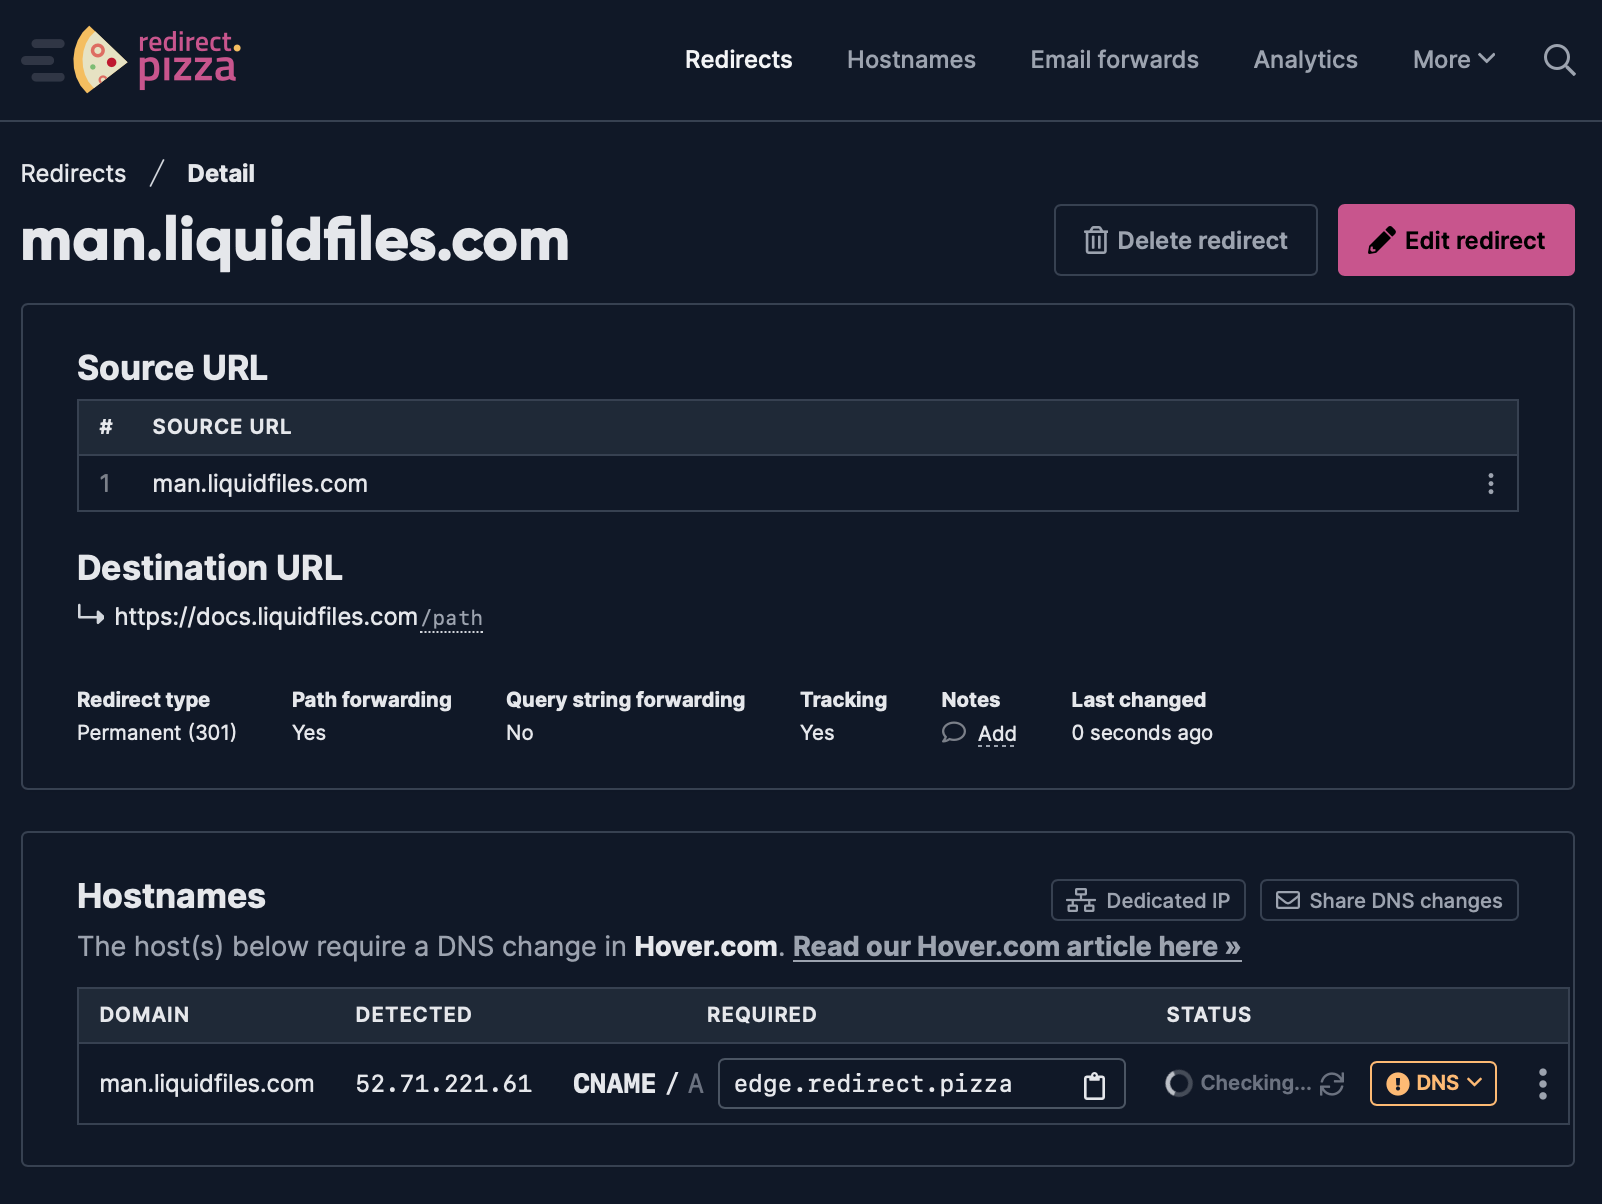
Task: Click the Delete redirect button
Action: 1185,240
